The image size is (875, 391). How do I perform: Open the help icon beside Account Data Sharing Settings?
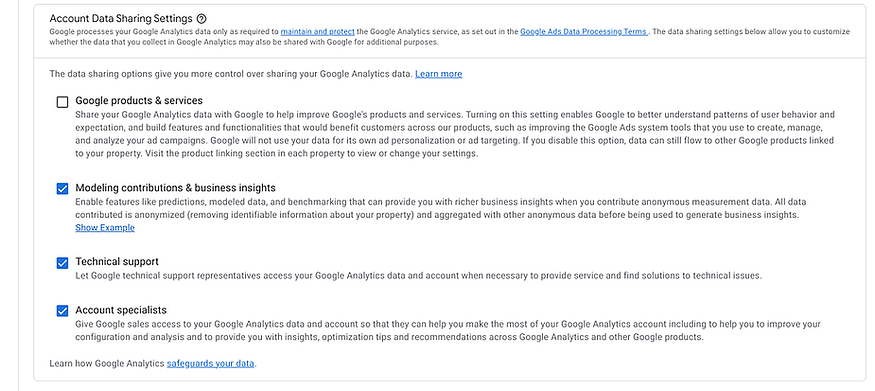(x=202, y=18)
